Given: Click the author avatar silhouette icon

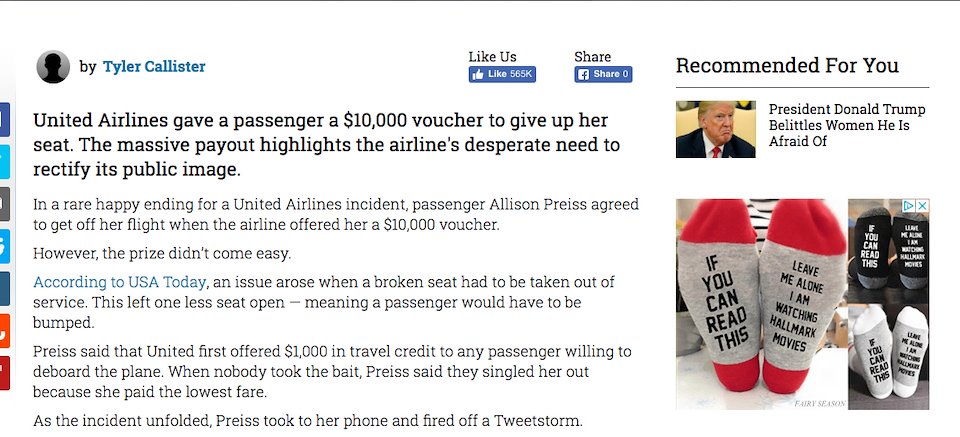Looking at the screenshot, I should pyautogui.click(x=53, y=67).
